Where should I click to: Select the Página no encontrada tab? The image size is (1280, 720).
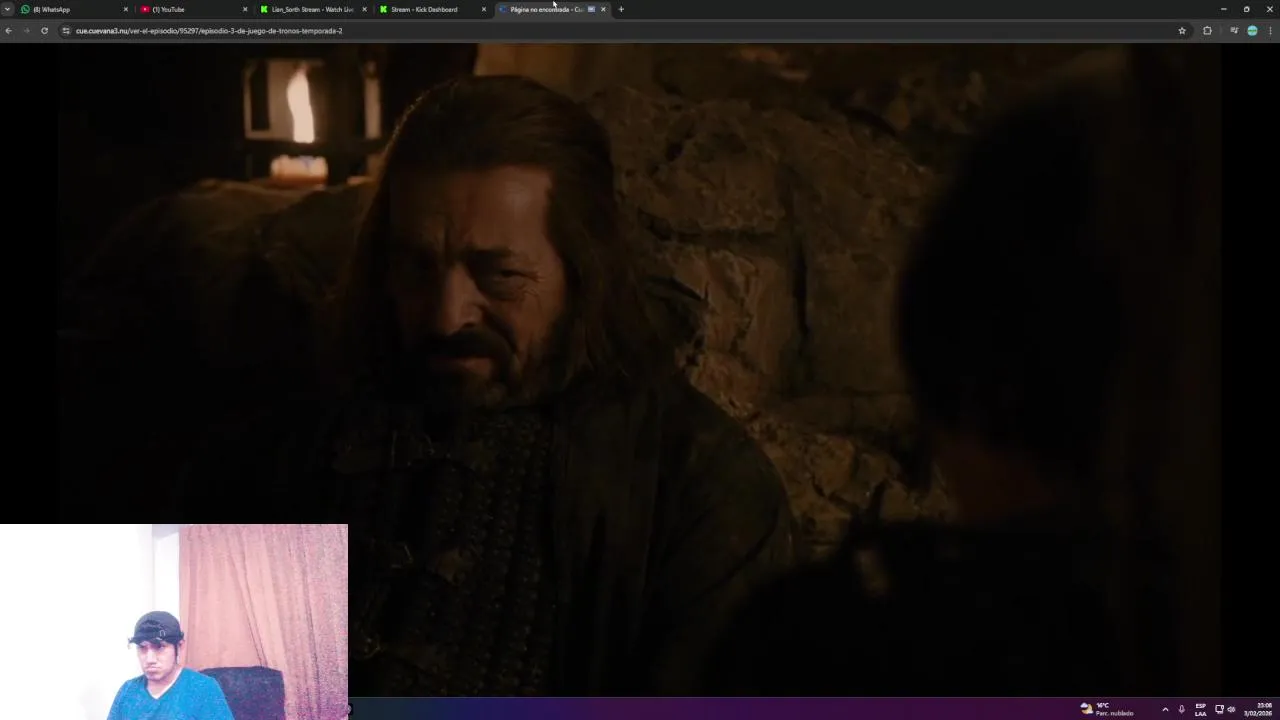[x=552, y=9]
